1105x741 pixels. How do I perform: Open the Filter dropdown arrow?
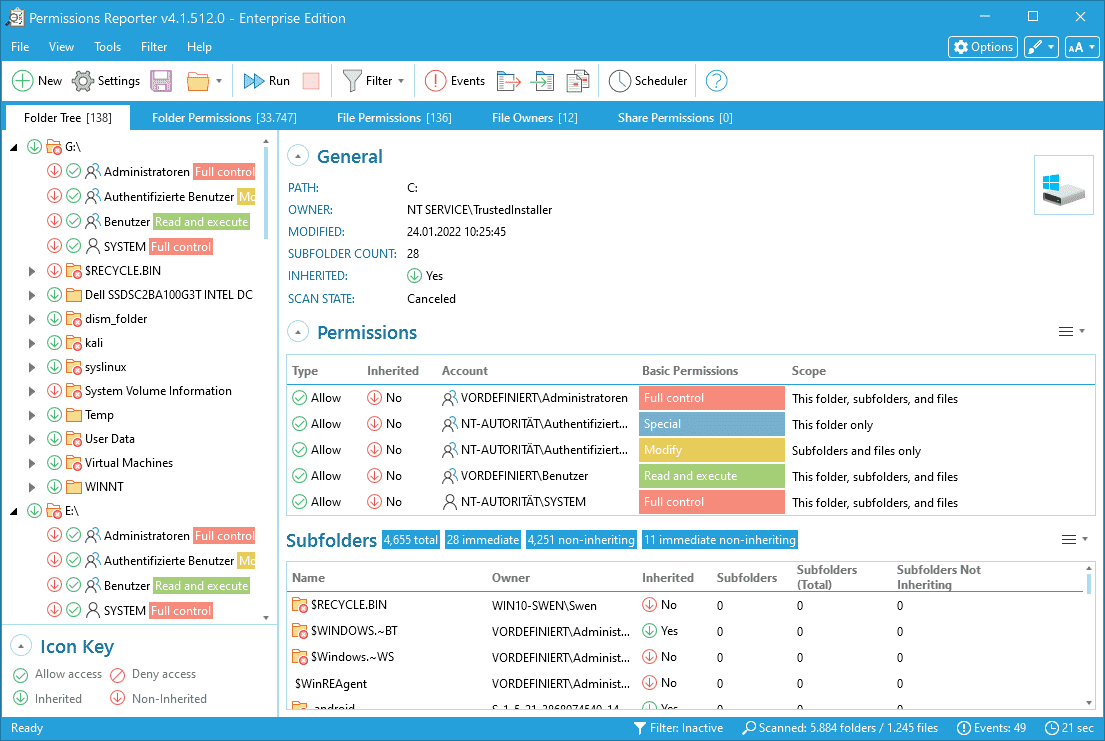[401, 81]
